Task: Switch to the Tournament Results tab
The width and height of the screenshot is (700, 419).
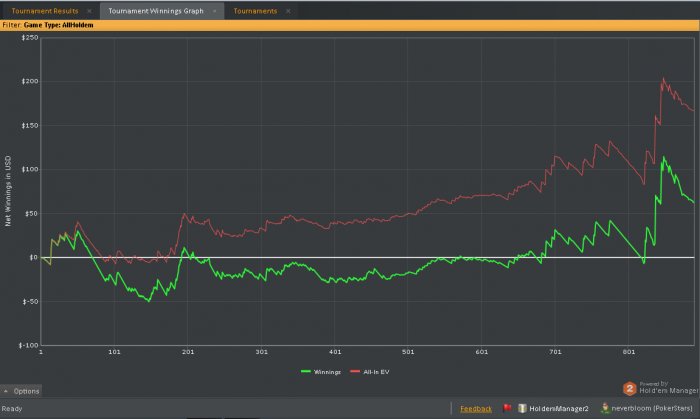Action: [45, 11]
